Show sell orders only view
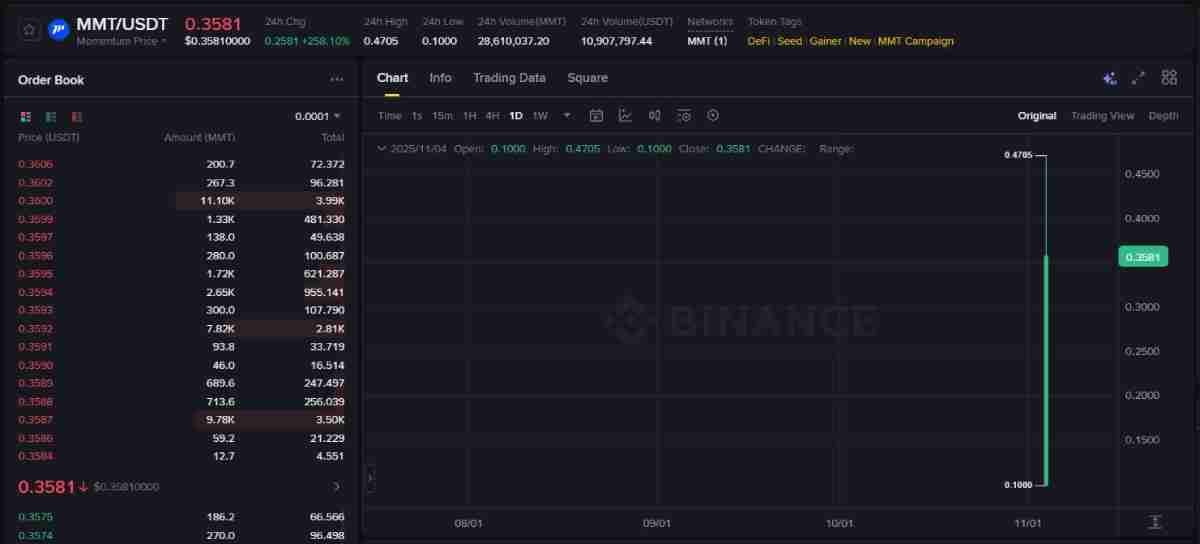 (x=77, y=116)
